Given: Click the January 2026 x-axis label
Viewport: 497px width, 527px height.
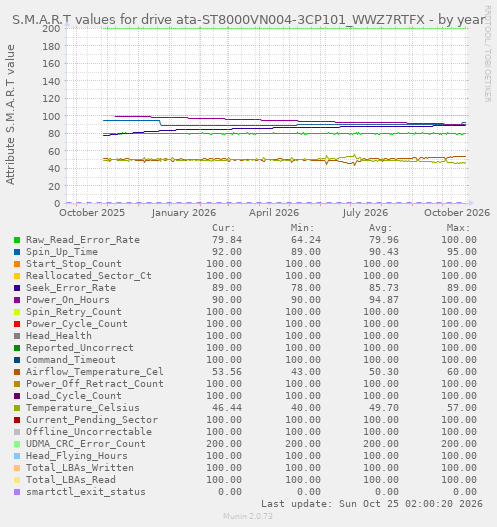Looking at the screenshot, I should click(x=183, y=213).
